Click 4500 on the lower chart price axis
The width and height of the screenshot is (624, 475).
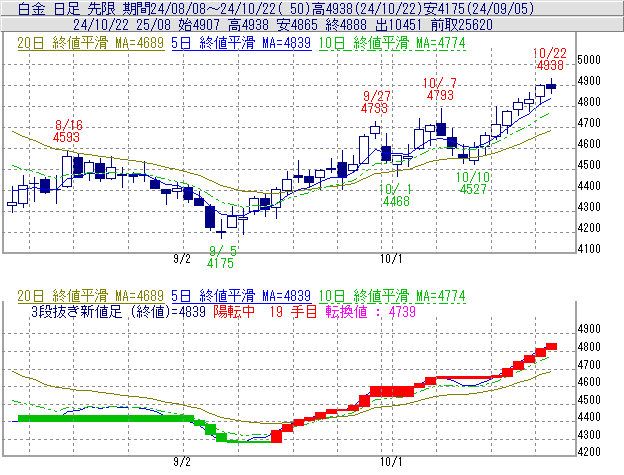click(589, 399)
